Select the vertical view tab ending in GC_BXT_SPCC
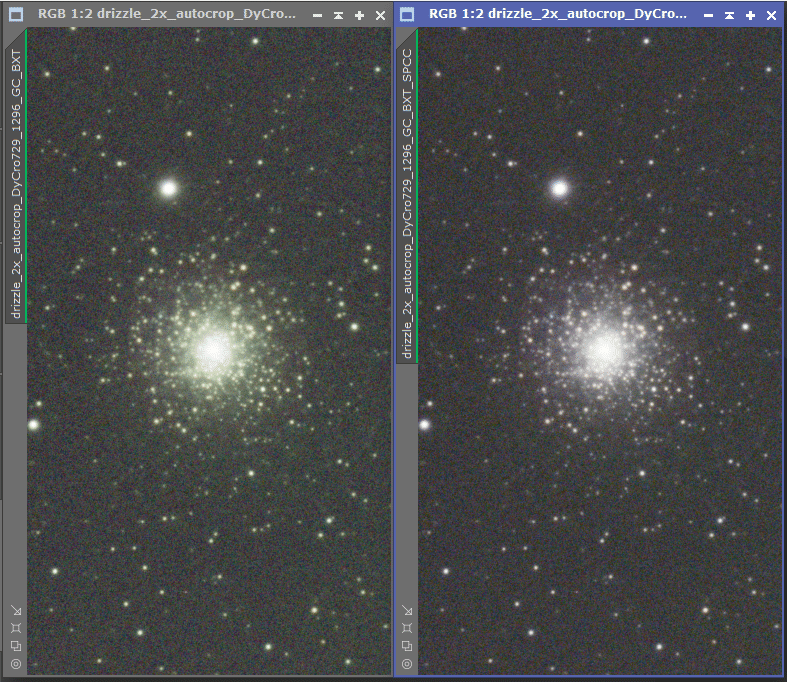This screenshot has width=787, height=682. click(407, 203)
